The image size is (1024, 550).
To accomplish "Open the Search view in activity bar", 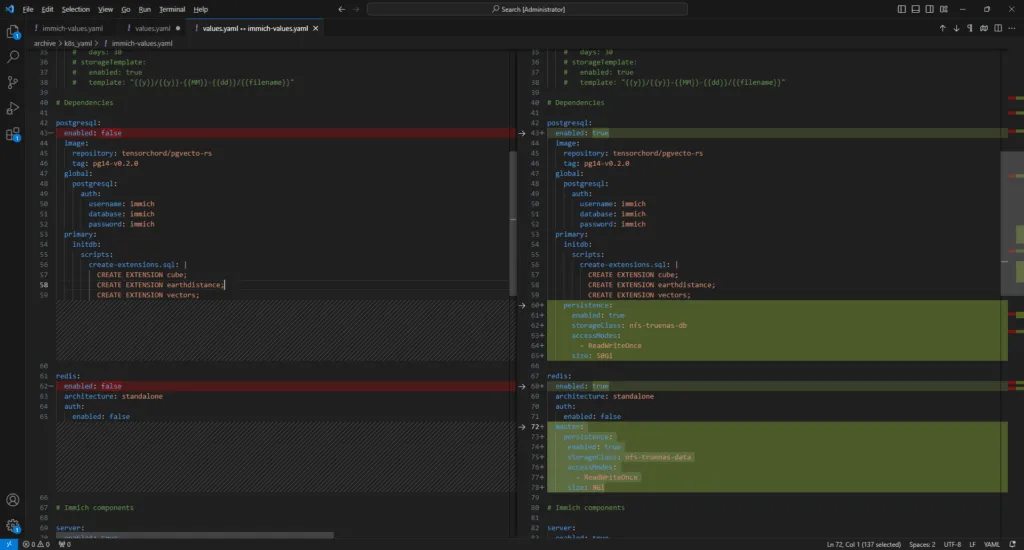I will 13,57.
